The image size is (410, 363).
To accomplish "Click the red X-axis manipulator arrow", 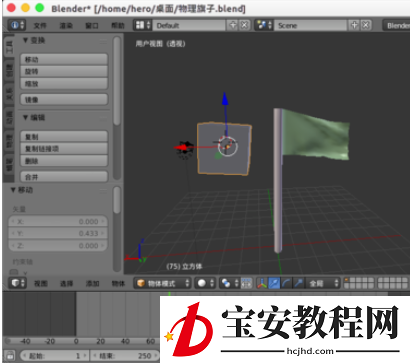I will 181,147.
